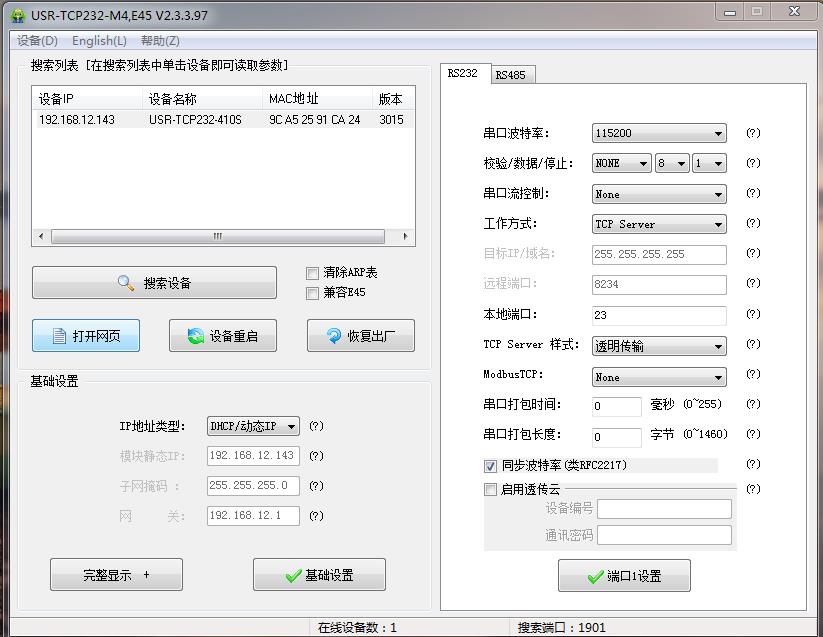Viewport: 823px width, 637px height.
Task: Click the magnifier icon on 搜索设备 button
Action: tap(126, 283)
